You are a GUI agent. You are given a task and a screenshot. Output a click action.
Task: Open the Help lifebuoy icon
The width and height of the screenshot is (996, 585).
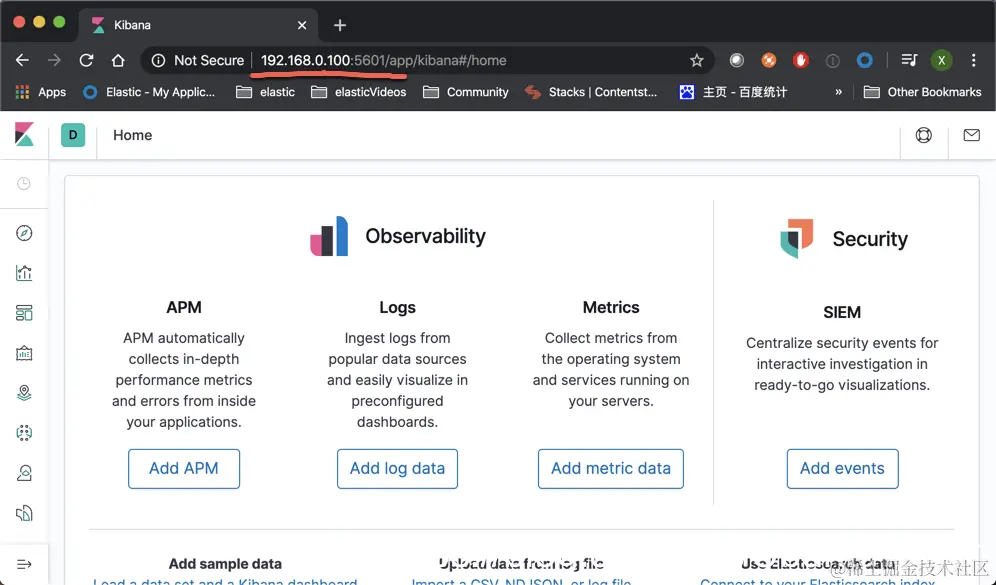[x=924, y=135]
